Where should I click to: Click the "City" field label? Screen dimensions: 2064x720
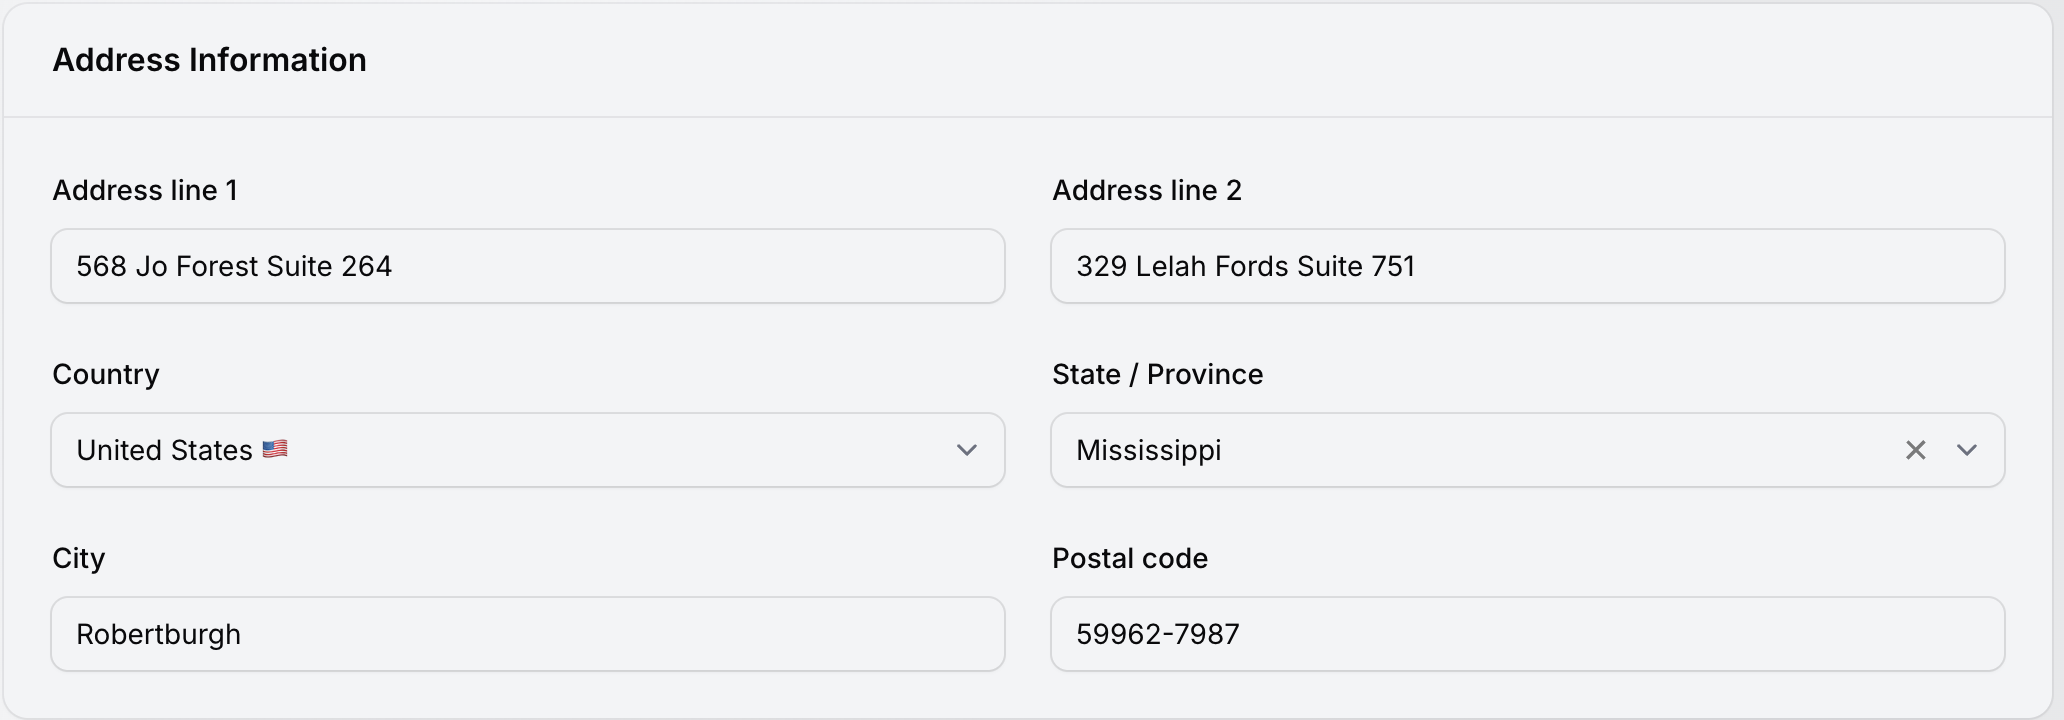pos(78,558)
